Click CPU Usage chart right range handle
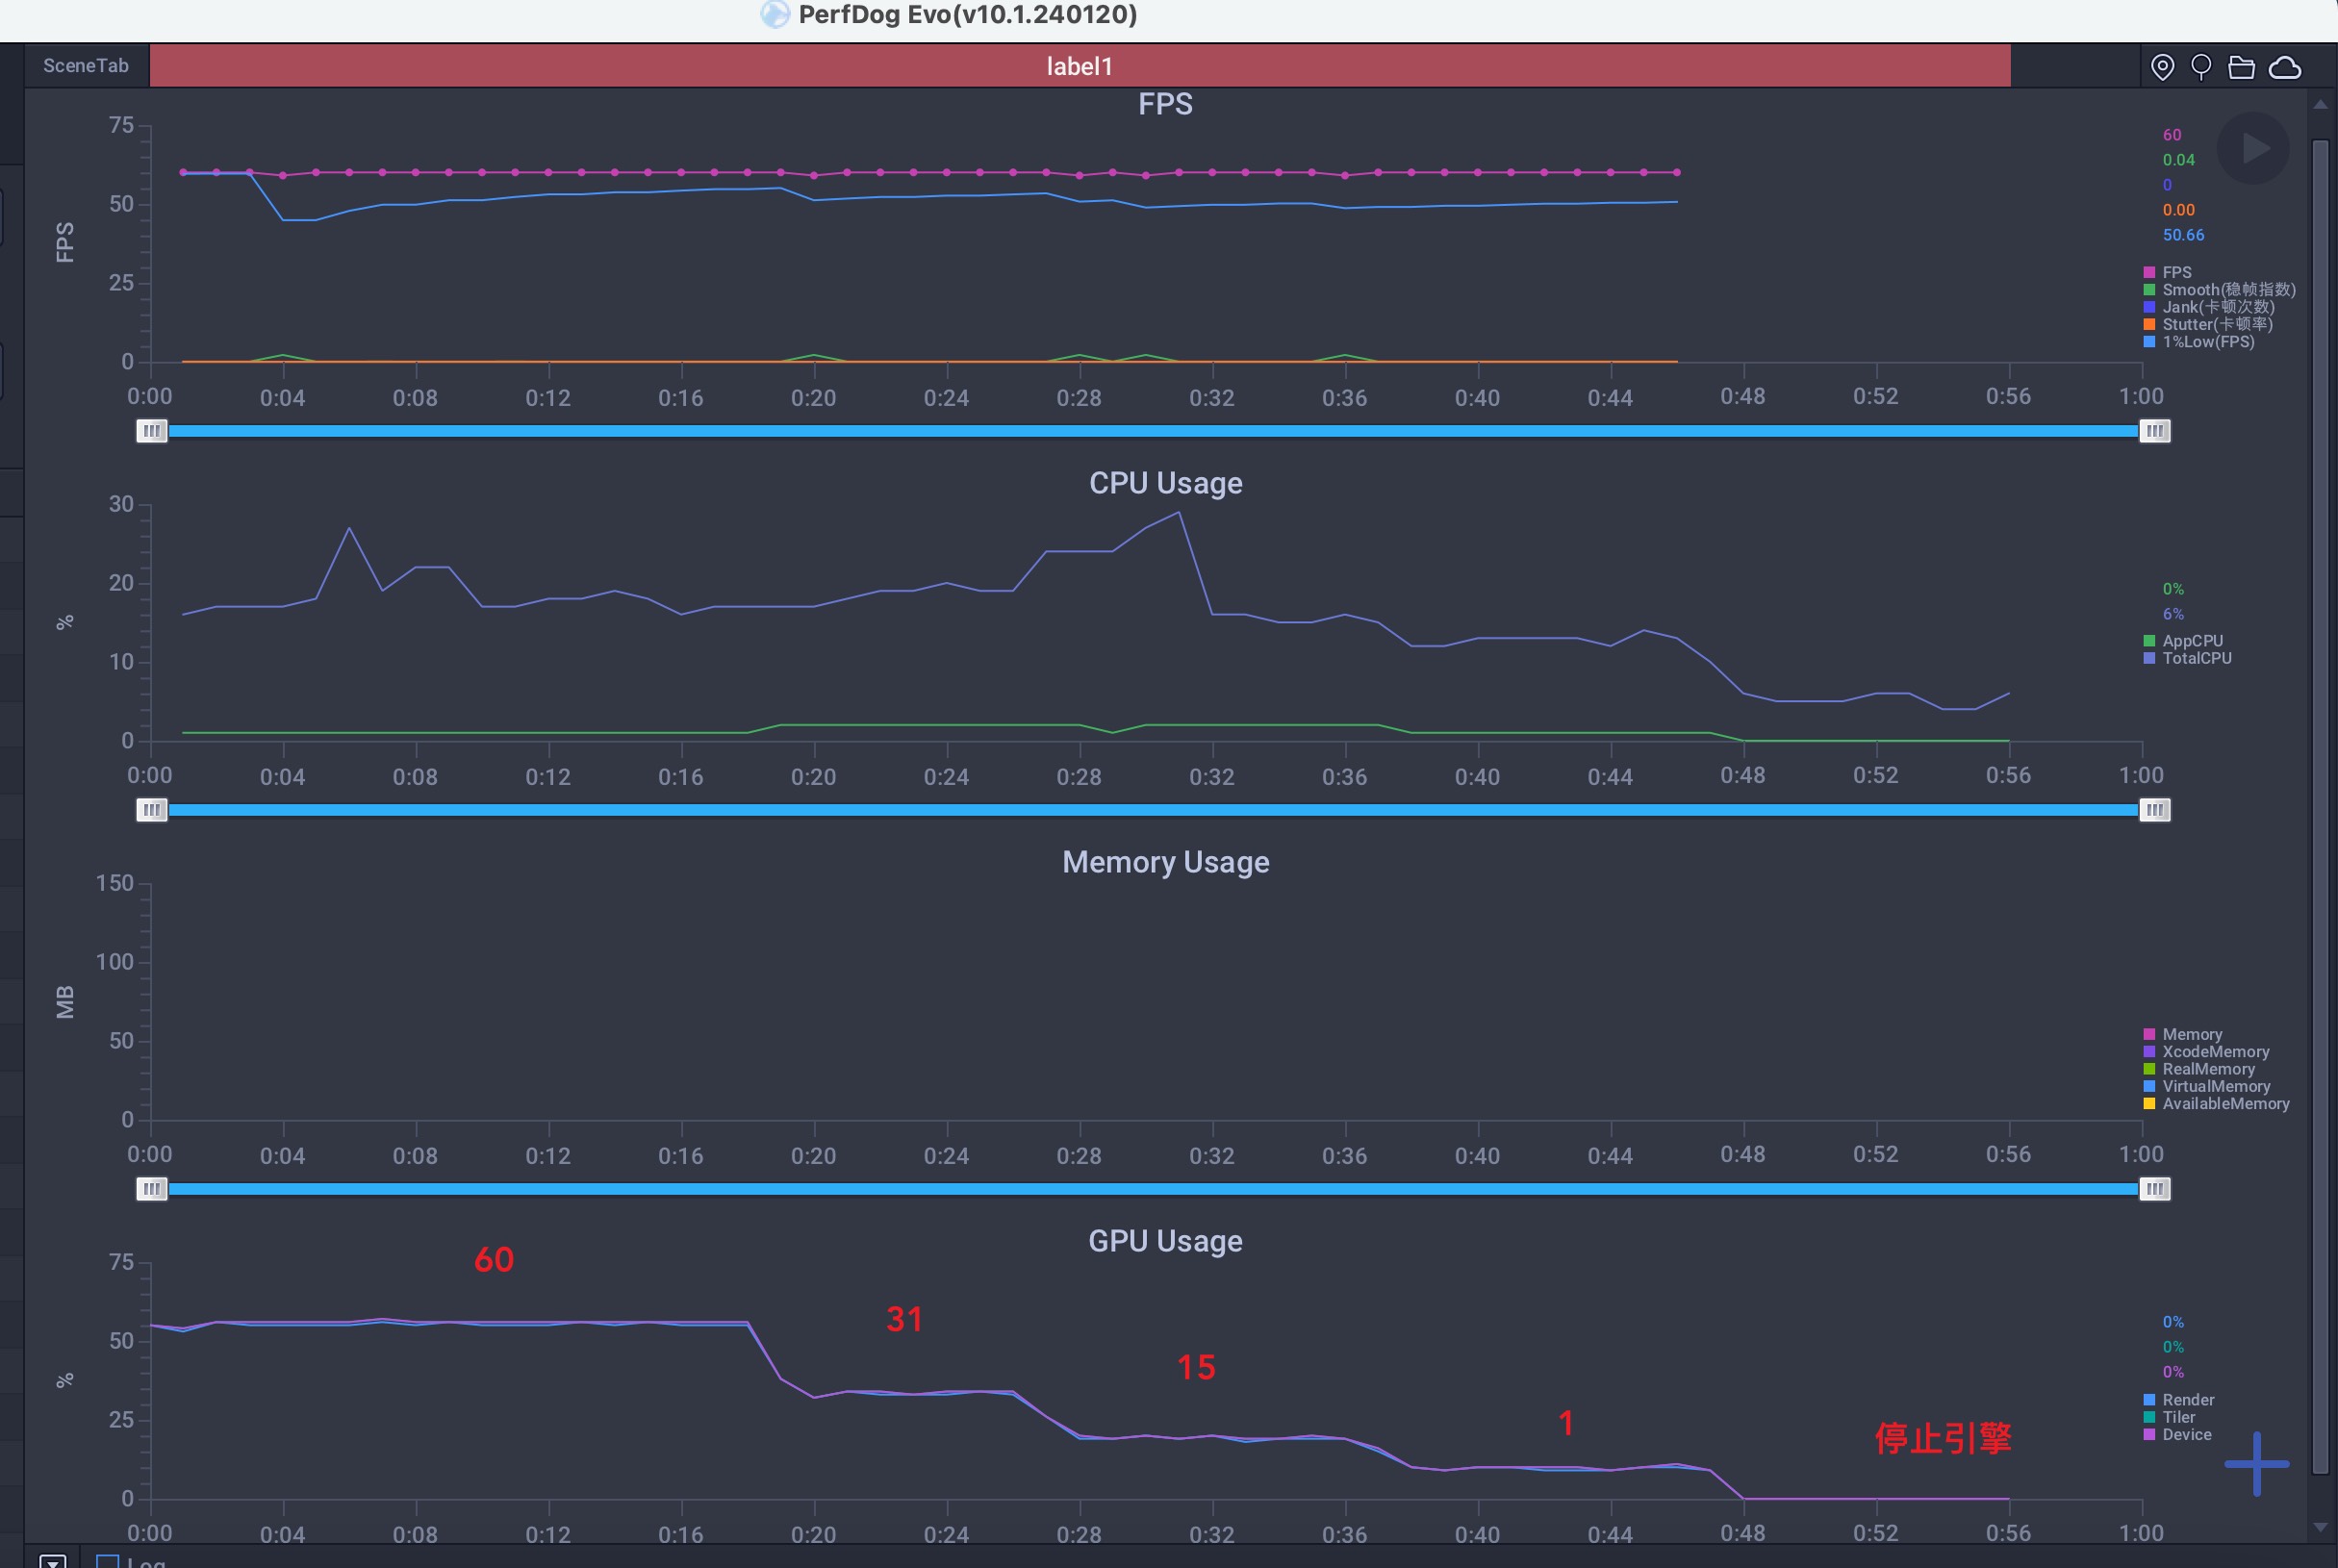This screenshot has width=2338, height=1568. point(2154,810)
